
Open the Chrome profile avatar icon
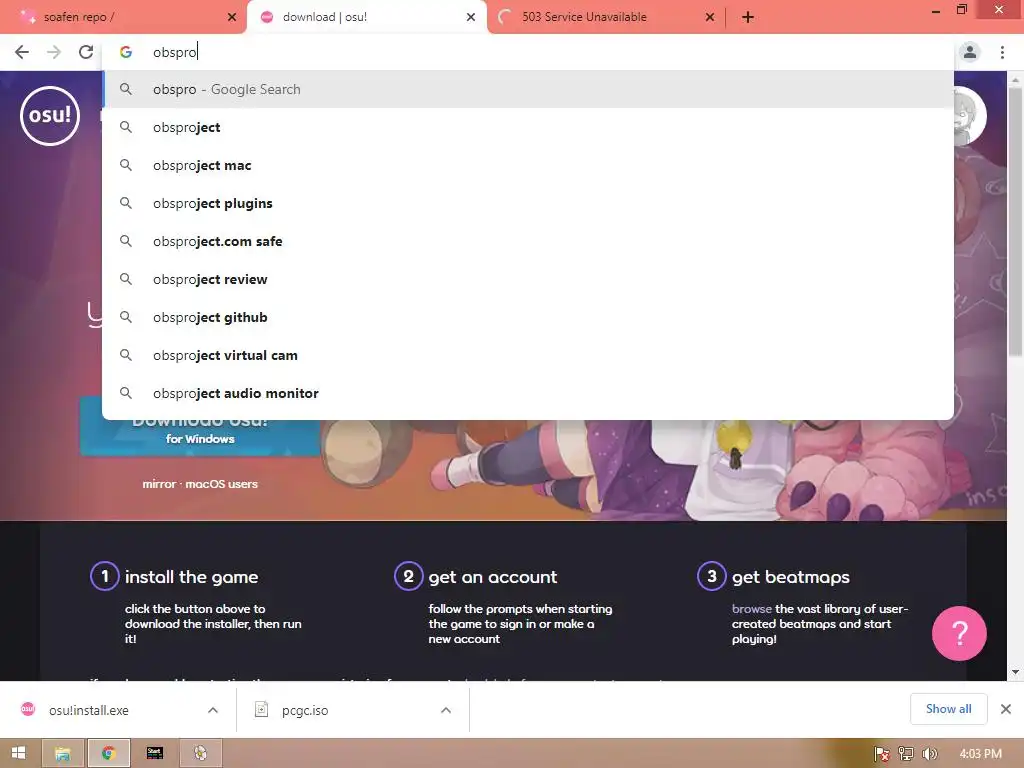tap(970, 52)
